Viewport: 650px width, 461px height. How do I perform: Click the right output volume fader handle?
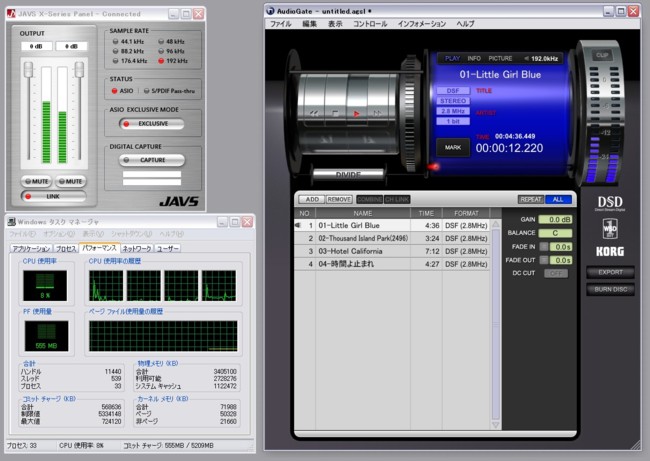pos(79,69)
